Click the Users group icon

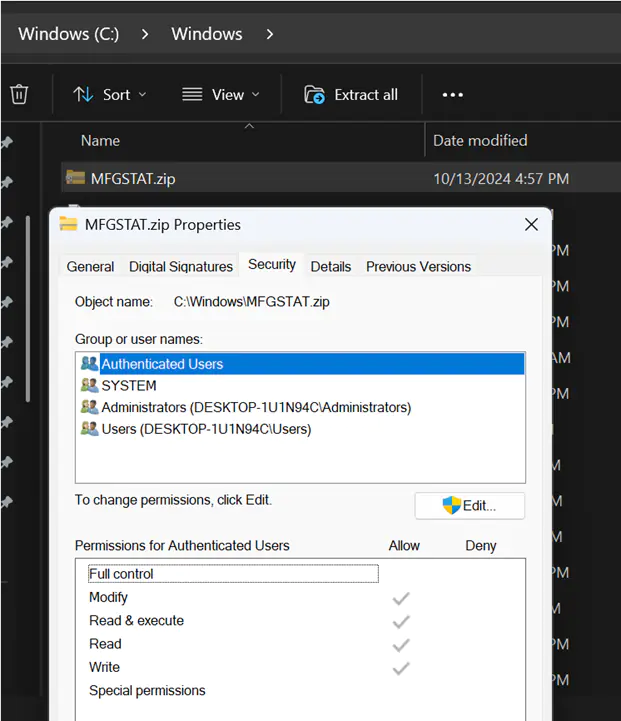click(x=89, y=429)
